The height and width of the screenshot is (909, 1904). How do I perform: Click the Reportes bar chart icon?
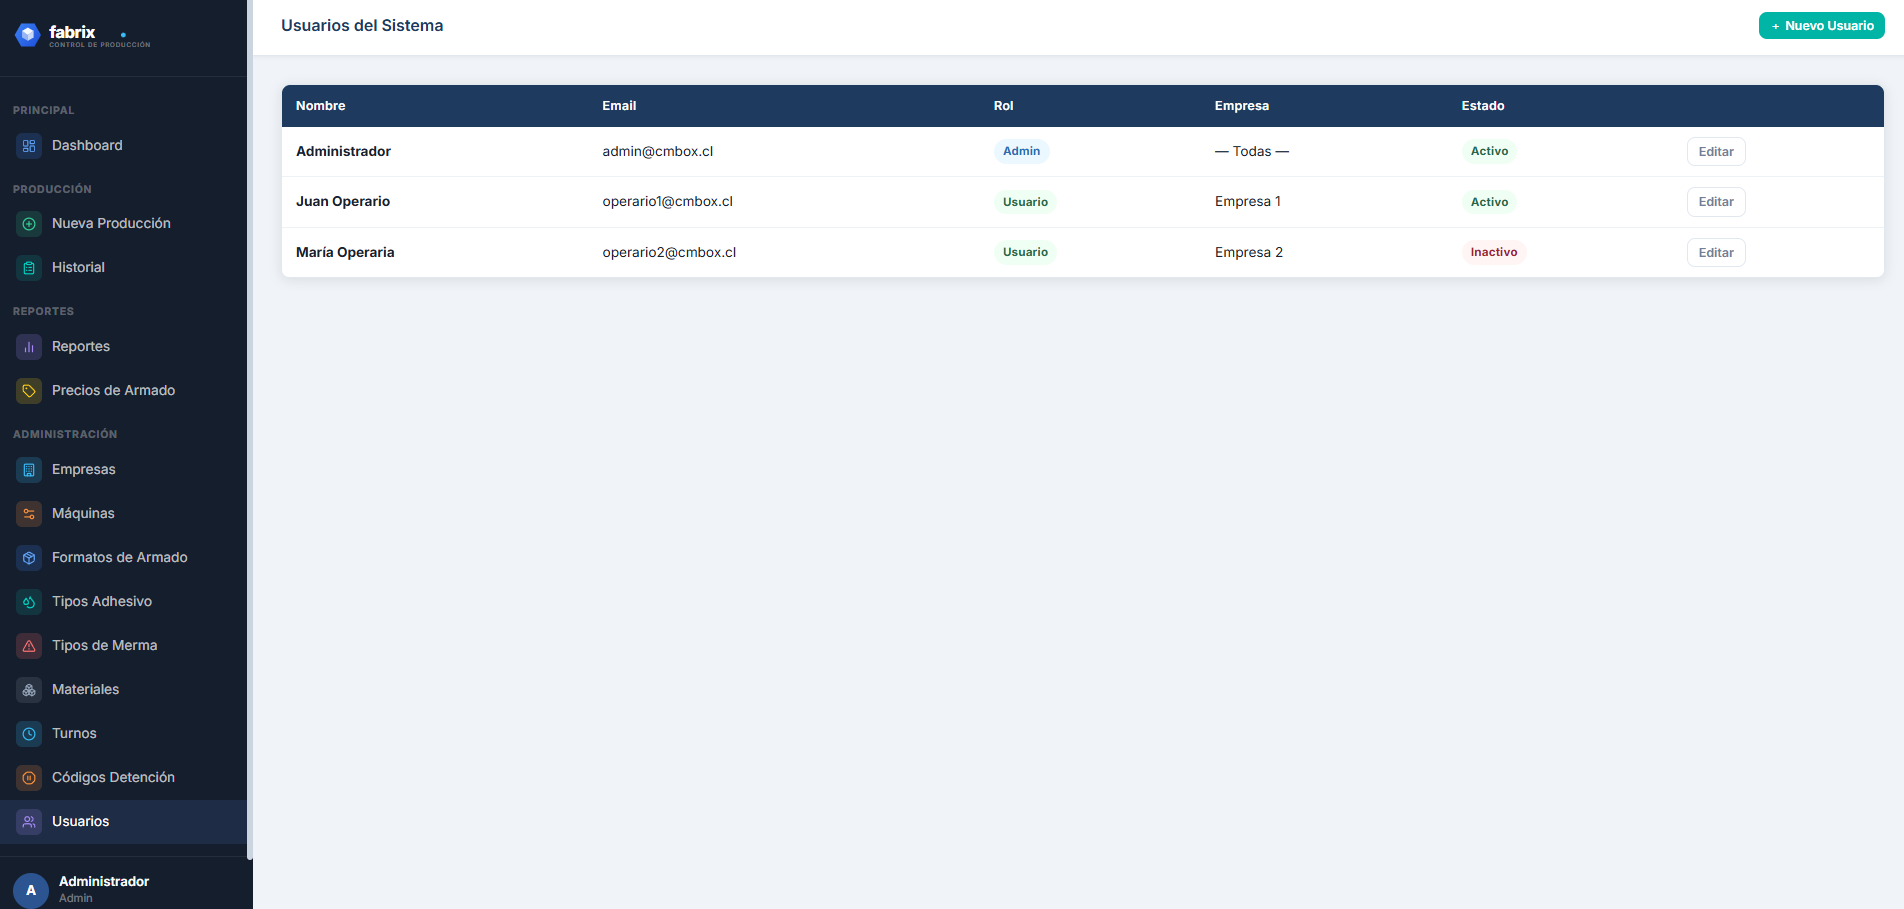[x=29, y=347]
